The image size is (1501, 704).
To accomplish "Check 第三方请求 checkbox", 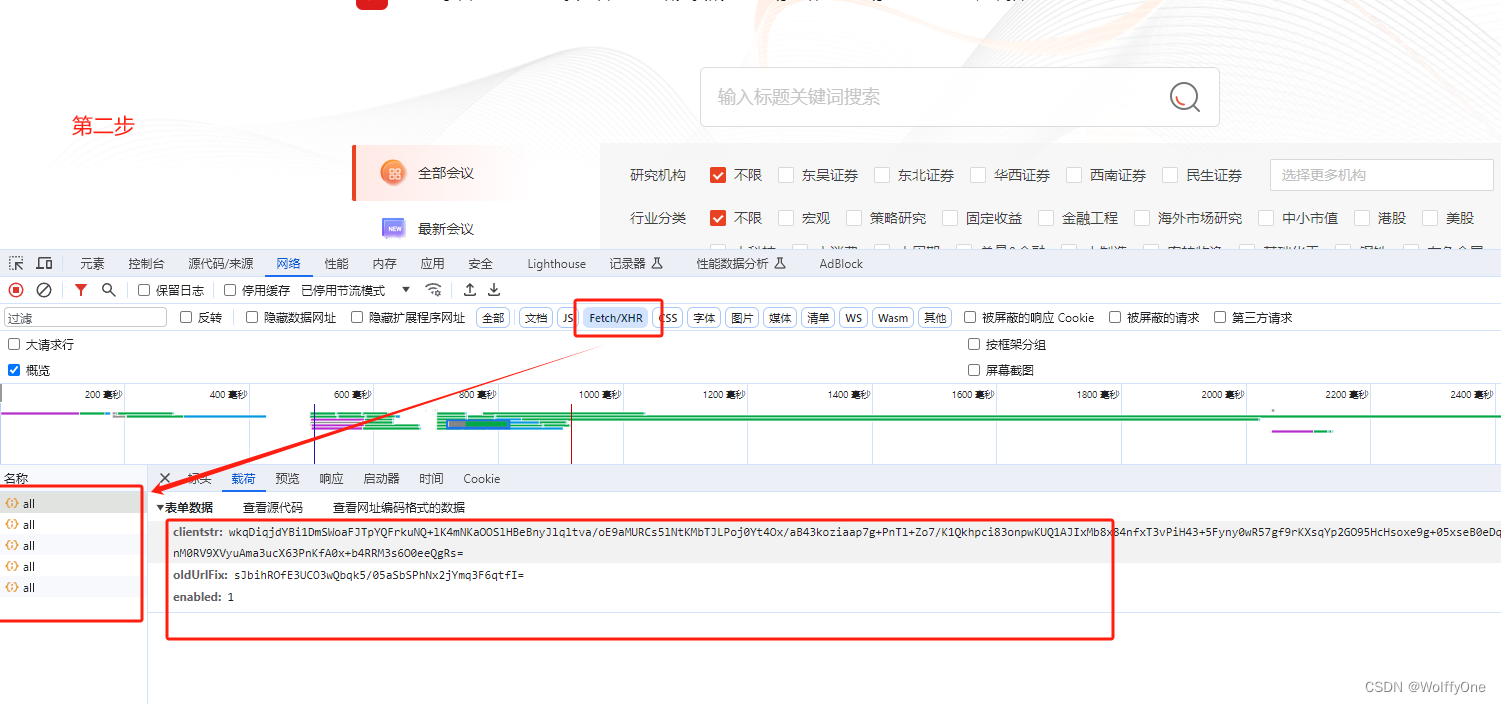I will pyautogui.click(x=1220, y=317).
